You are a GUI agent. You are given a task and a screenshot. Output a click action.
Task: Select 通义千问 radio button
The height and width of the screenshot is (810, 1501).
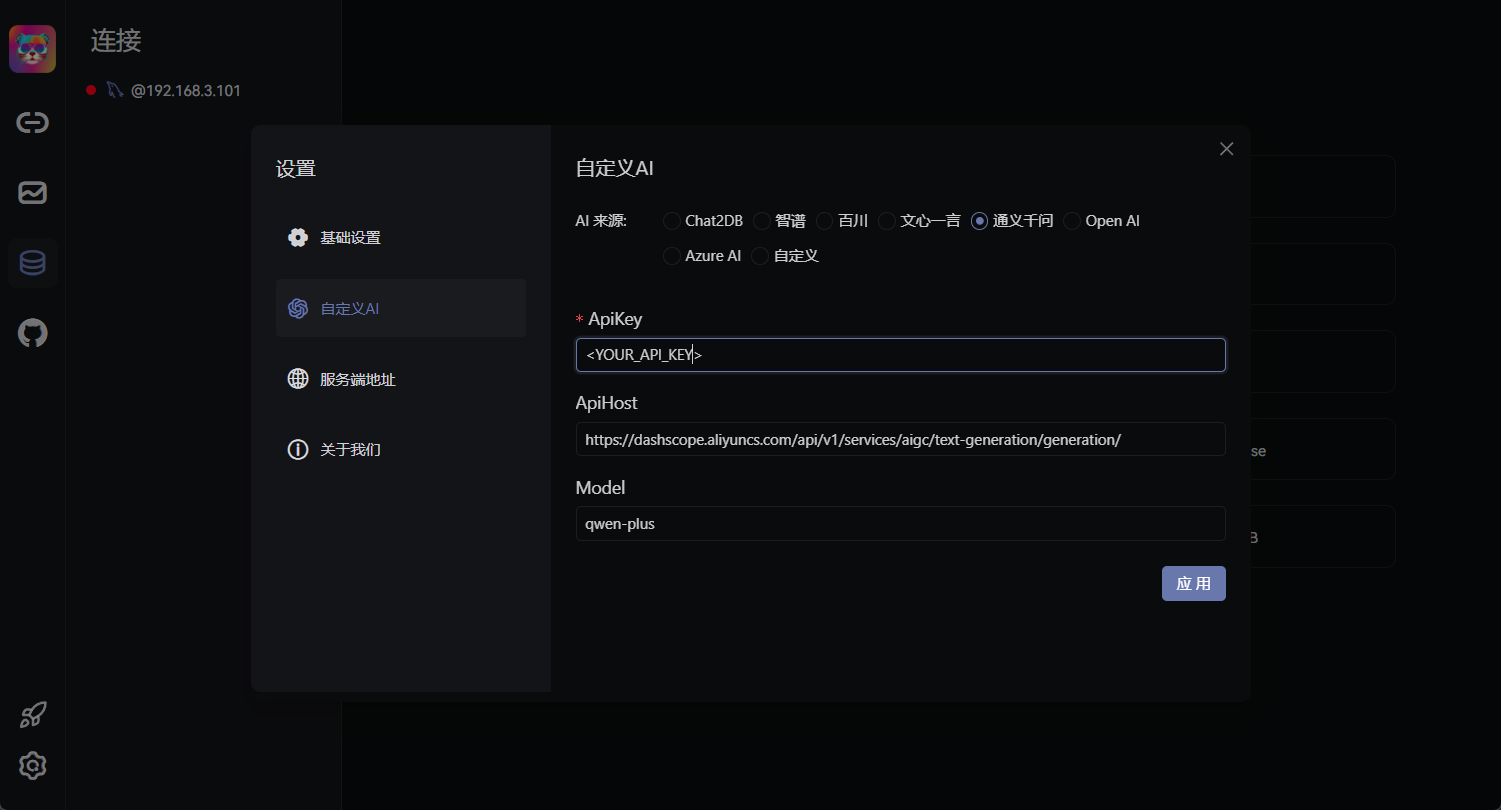click(x=979, y=221)
